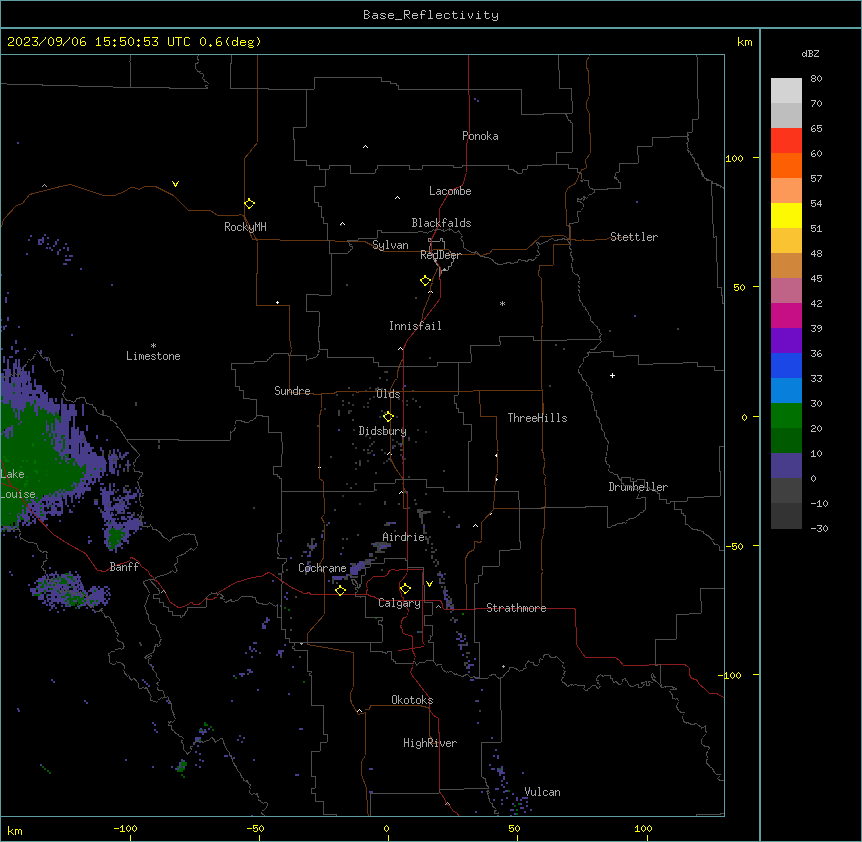Click the Strathmore town label

tap(516, 608)
